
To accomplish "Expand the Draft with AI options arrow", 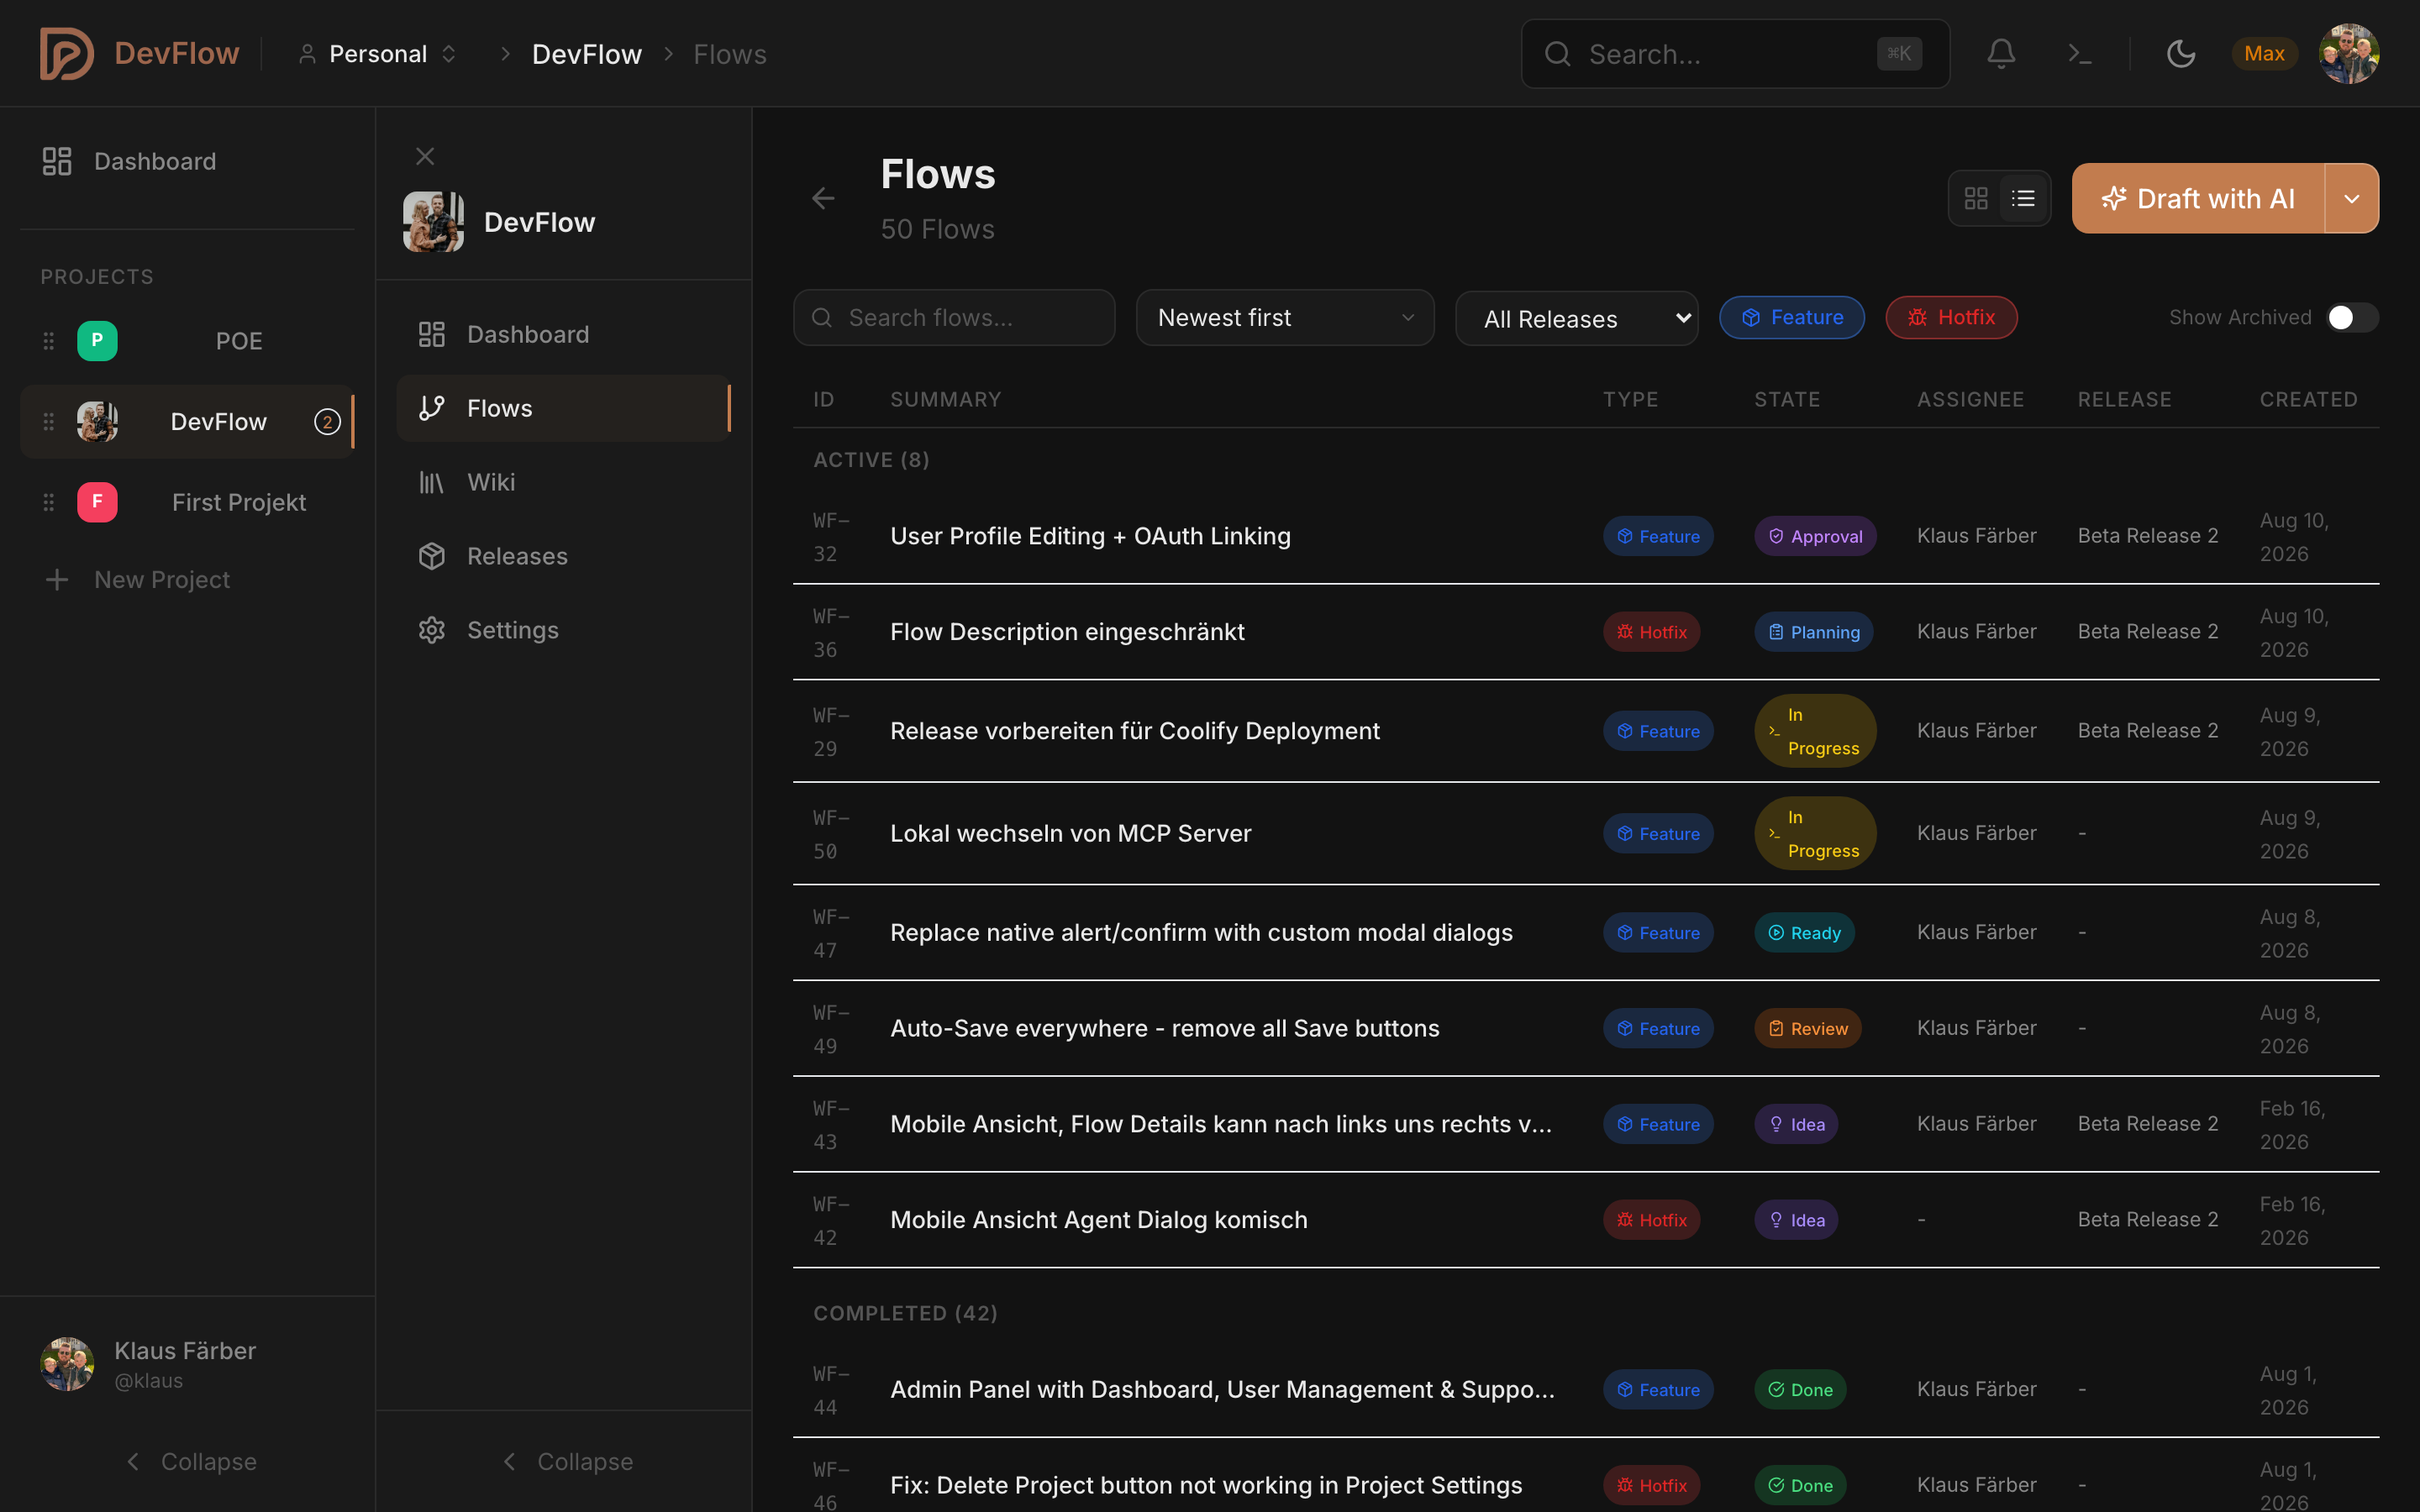I will pos(2352,198).
